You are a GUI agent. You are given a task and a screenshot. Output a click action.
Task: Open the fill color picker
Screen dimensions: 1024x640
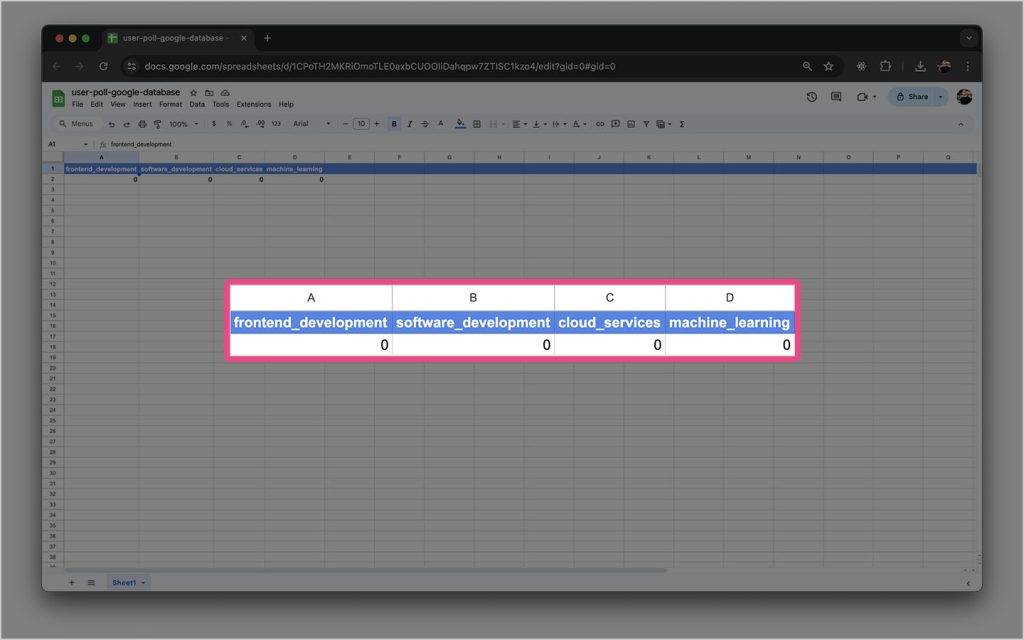click(460, 124)
